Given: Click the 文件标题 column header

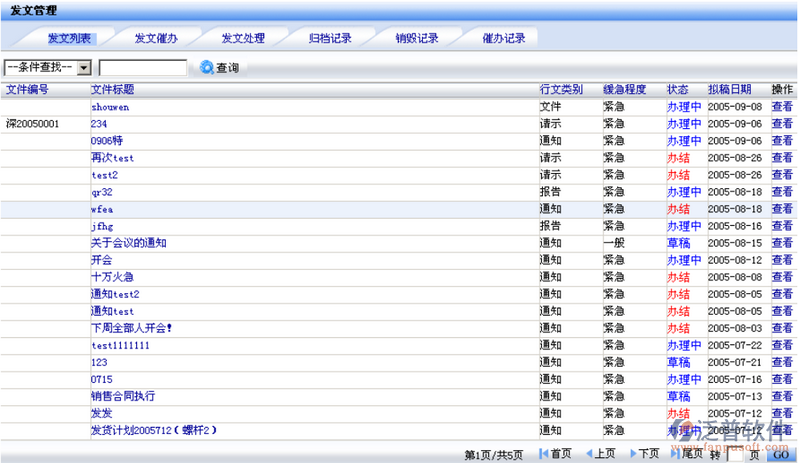Looking at the screenshot, I should point(112,89).
